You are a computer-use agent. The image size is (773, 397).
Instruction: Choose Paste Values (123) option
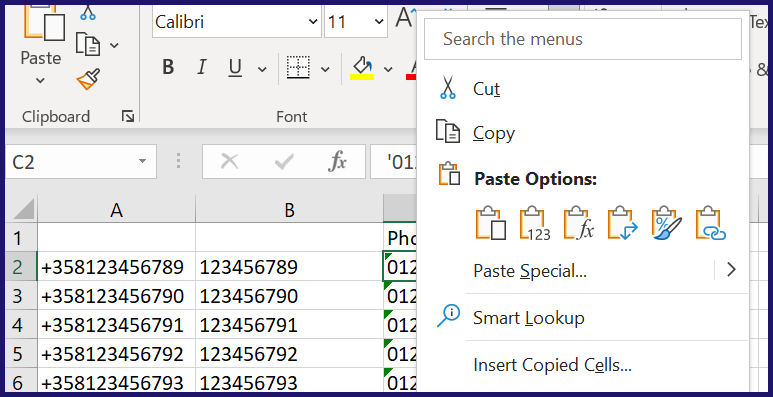click(535, 224)
